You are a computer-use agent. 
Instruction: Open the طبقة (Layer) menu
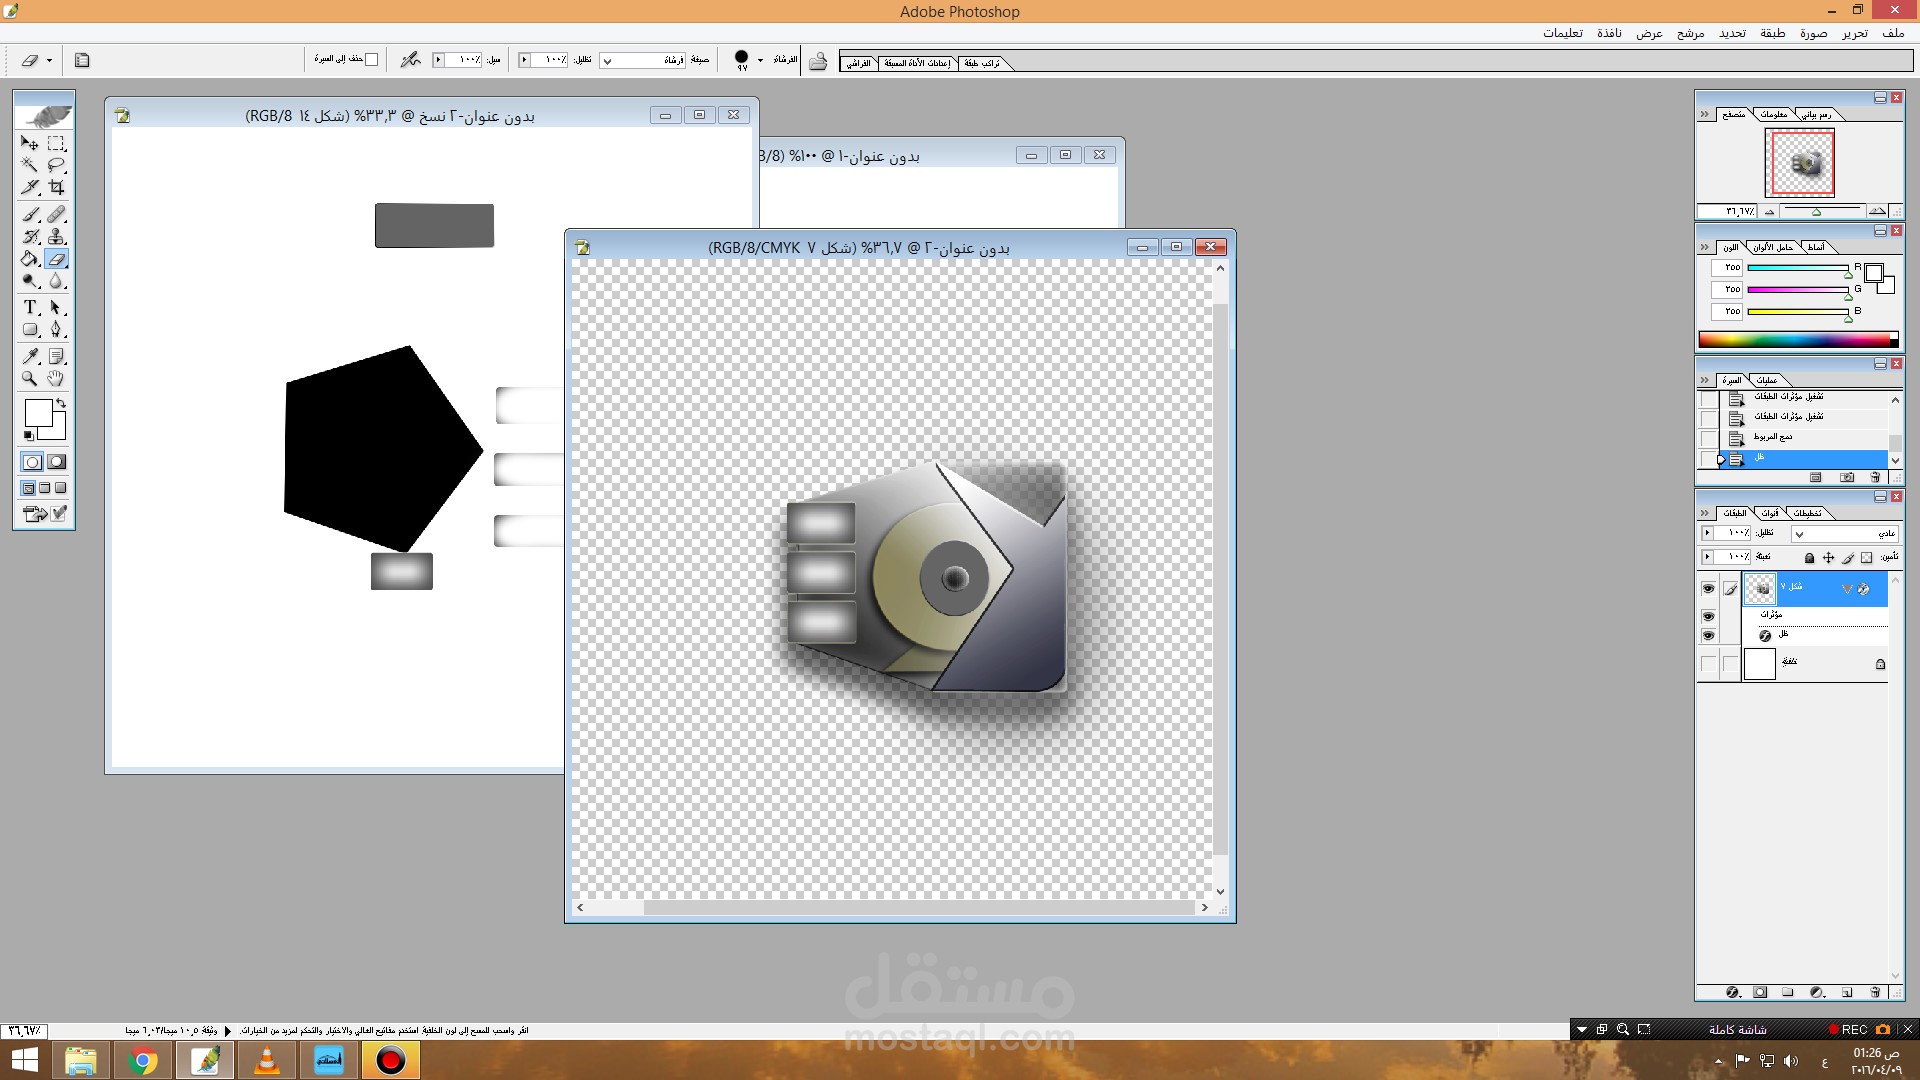coord(1773,33)
